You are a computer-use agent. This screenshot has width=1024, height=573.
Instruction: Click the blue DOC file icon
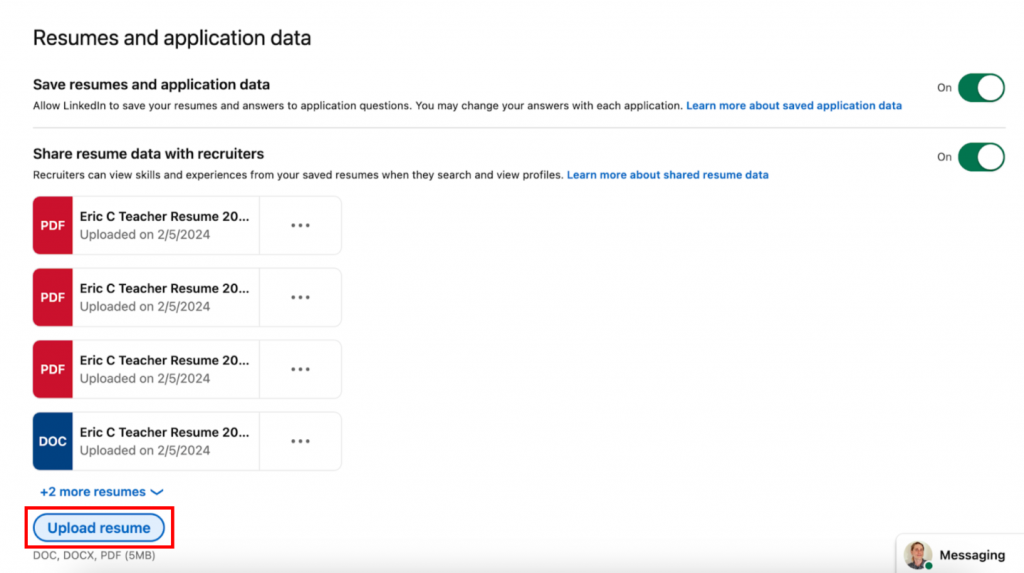click(53, 441)
